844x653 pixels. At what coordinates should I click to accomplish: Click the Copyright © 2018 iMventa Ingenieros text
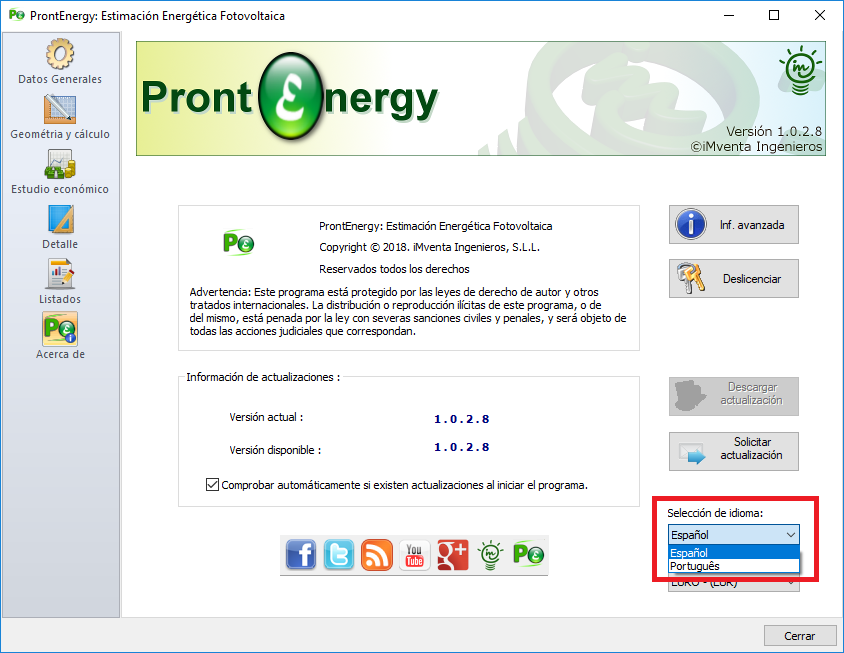click(x=430, y=248)
